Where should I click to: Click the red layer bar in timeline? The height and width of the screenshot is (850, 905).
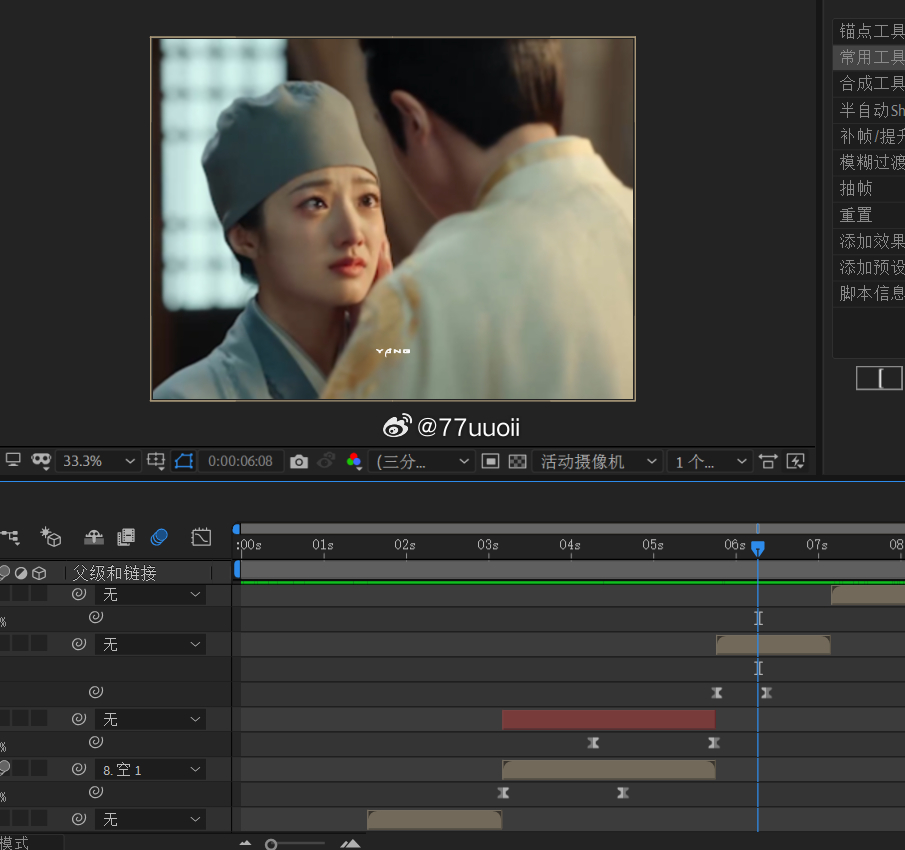coord(608,720)
